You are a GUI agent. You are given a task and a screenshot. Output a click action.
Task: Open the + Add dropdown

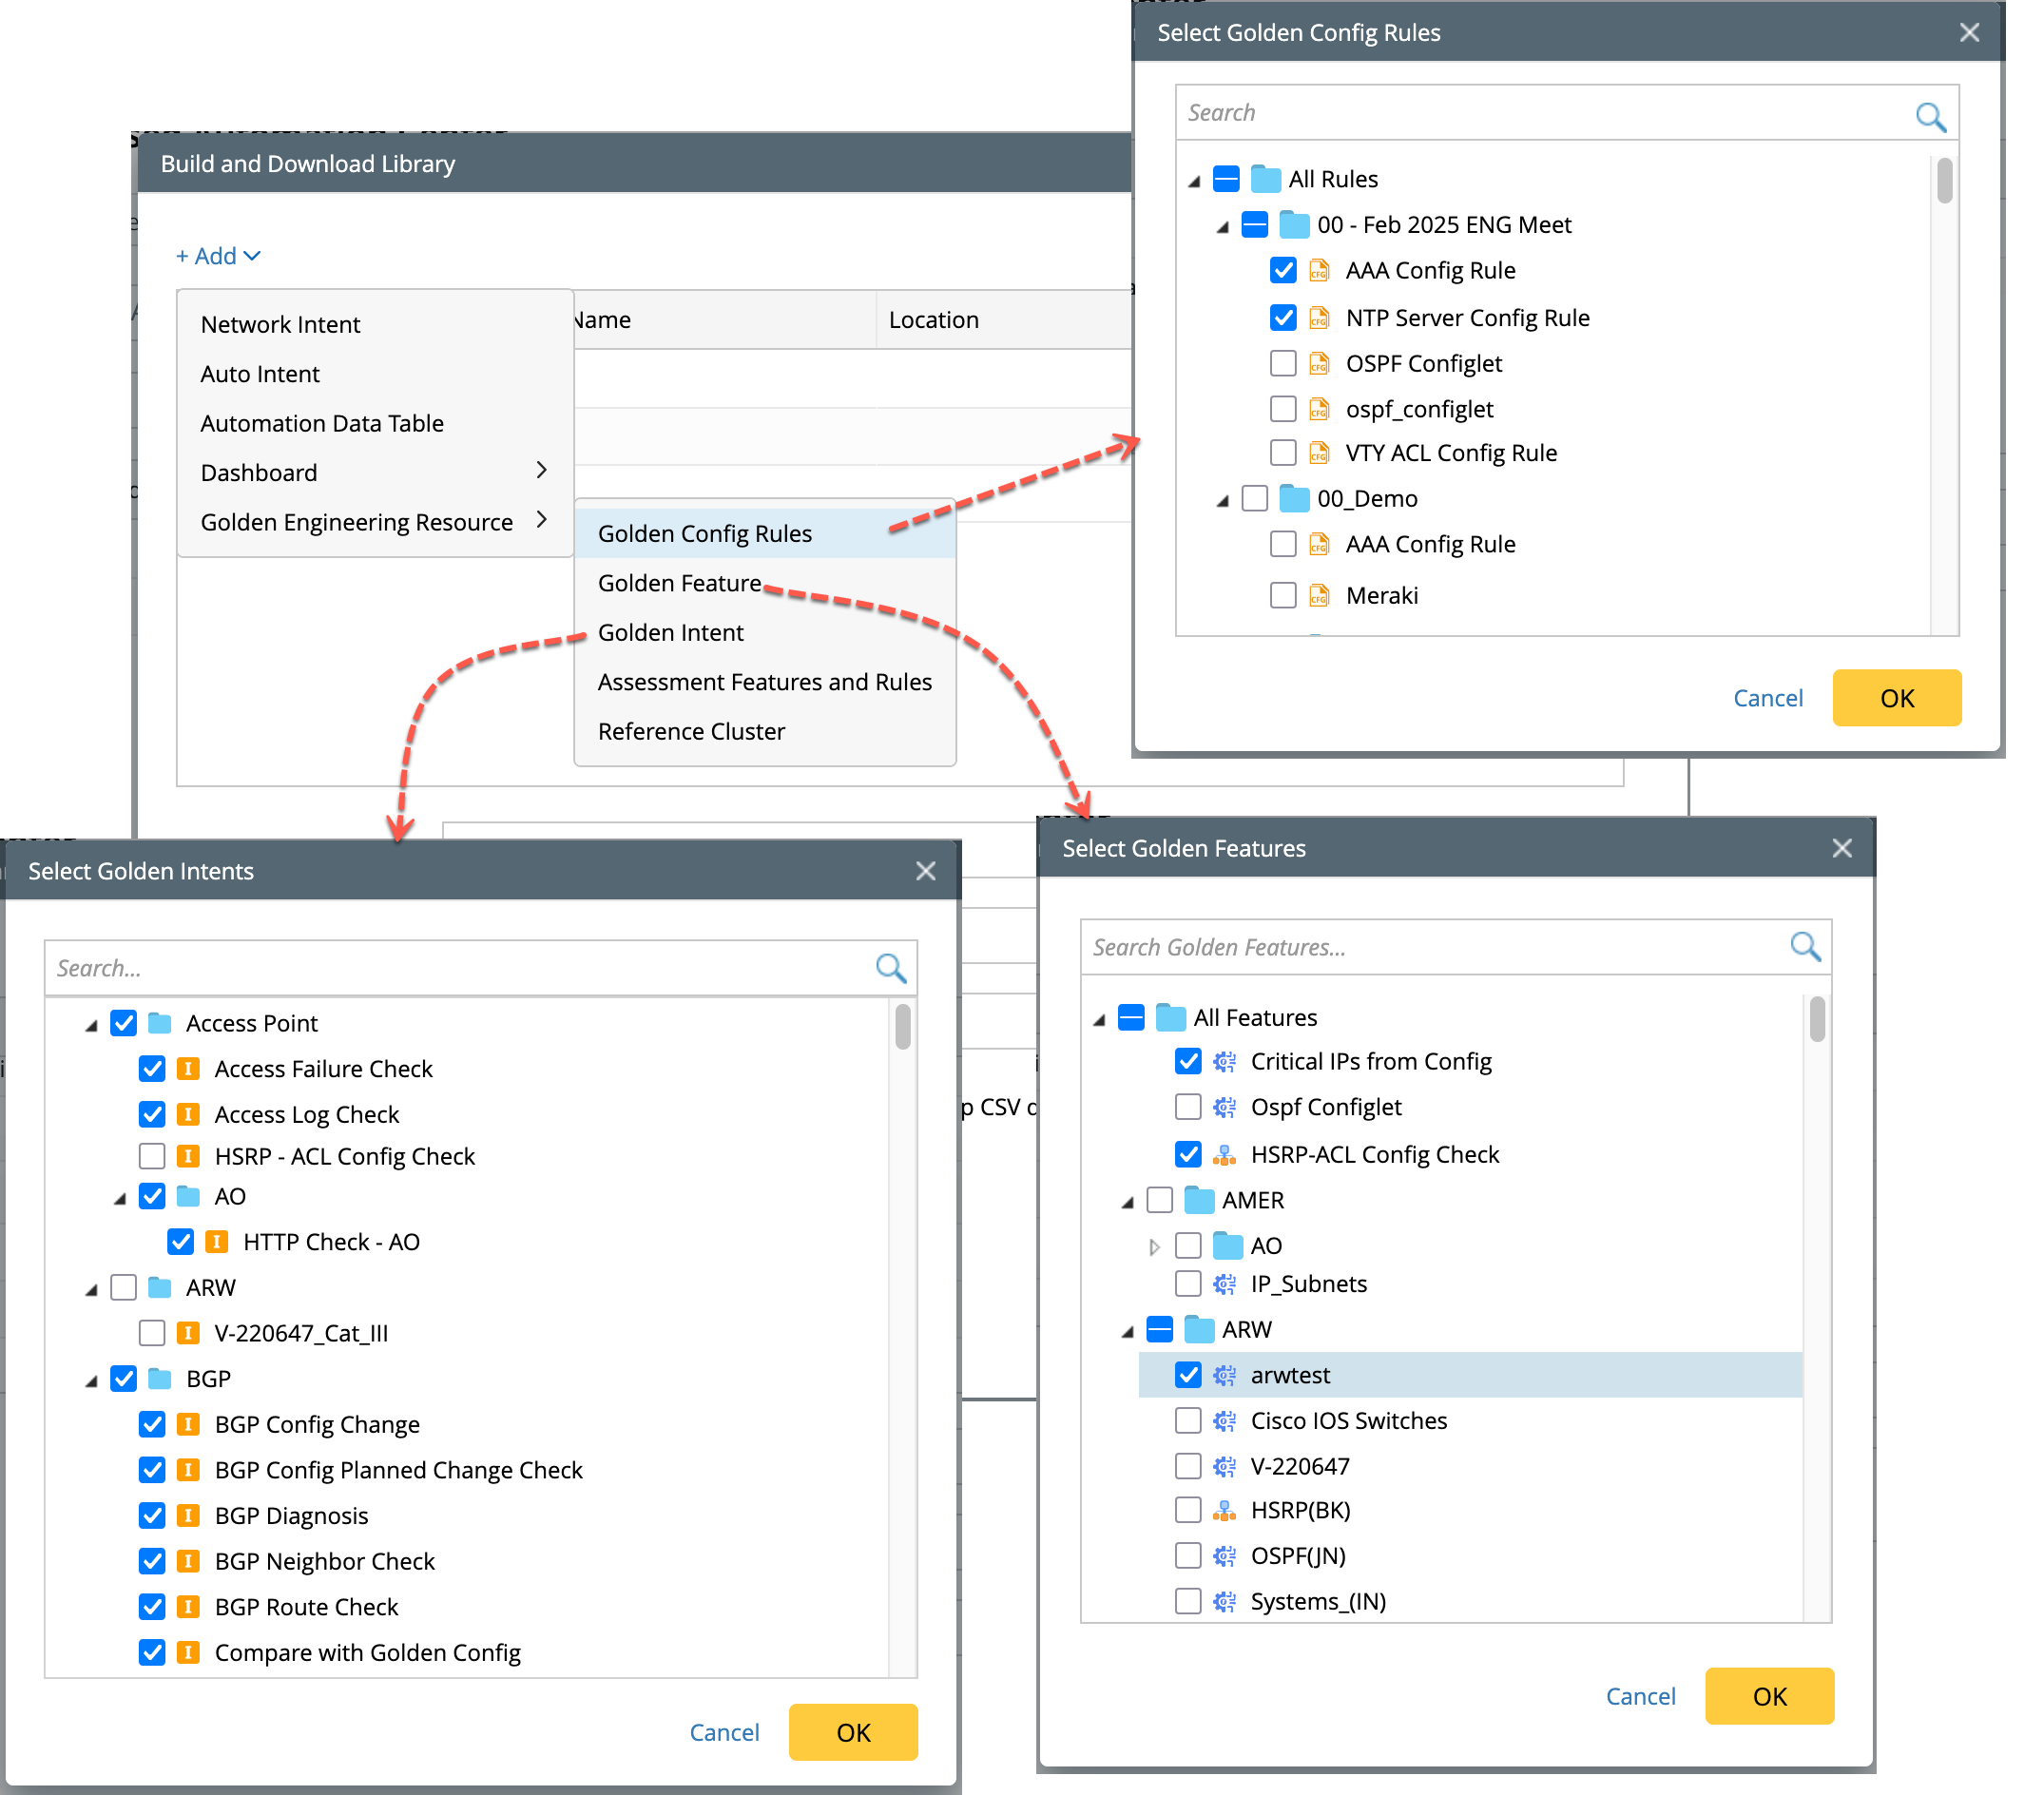click(218, 256)
